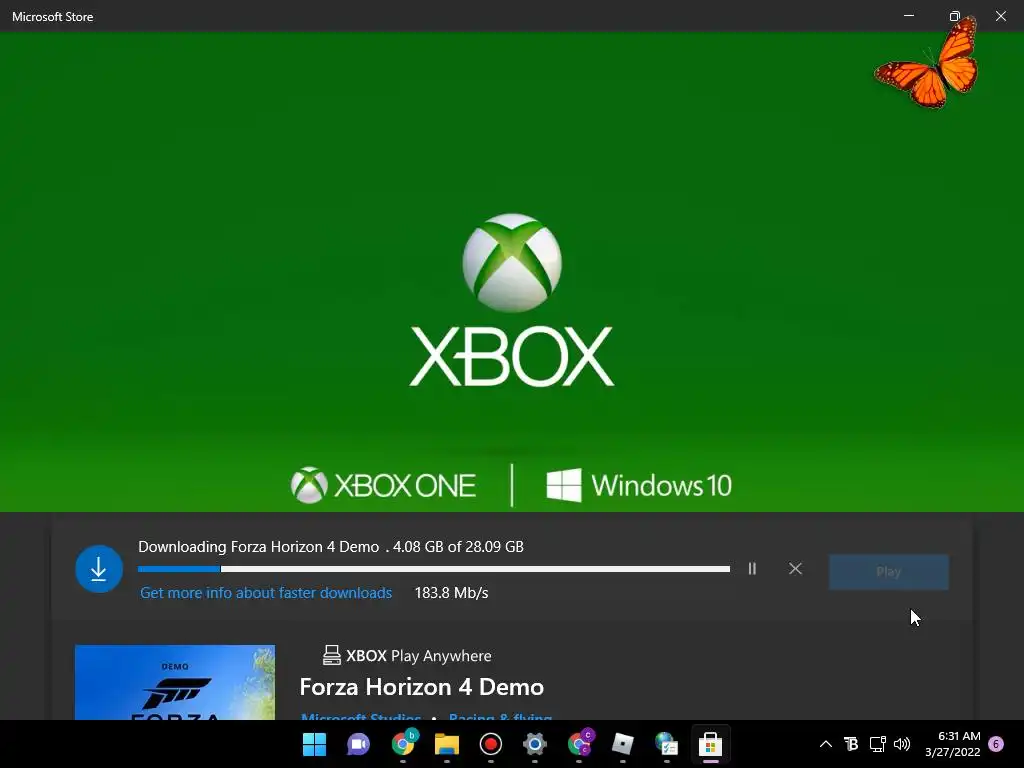This screenshot has height=768, width=1024.
Task: Open the red record-button app in taskbar
Action: pos(490,744)
